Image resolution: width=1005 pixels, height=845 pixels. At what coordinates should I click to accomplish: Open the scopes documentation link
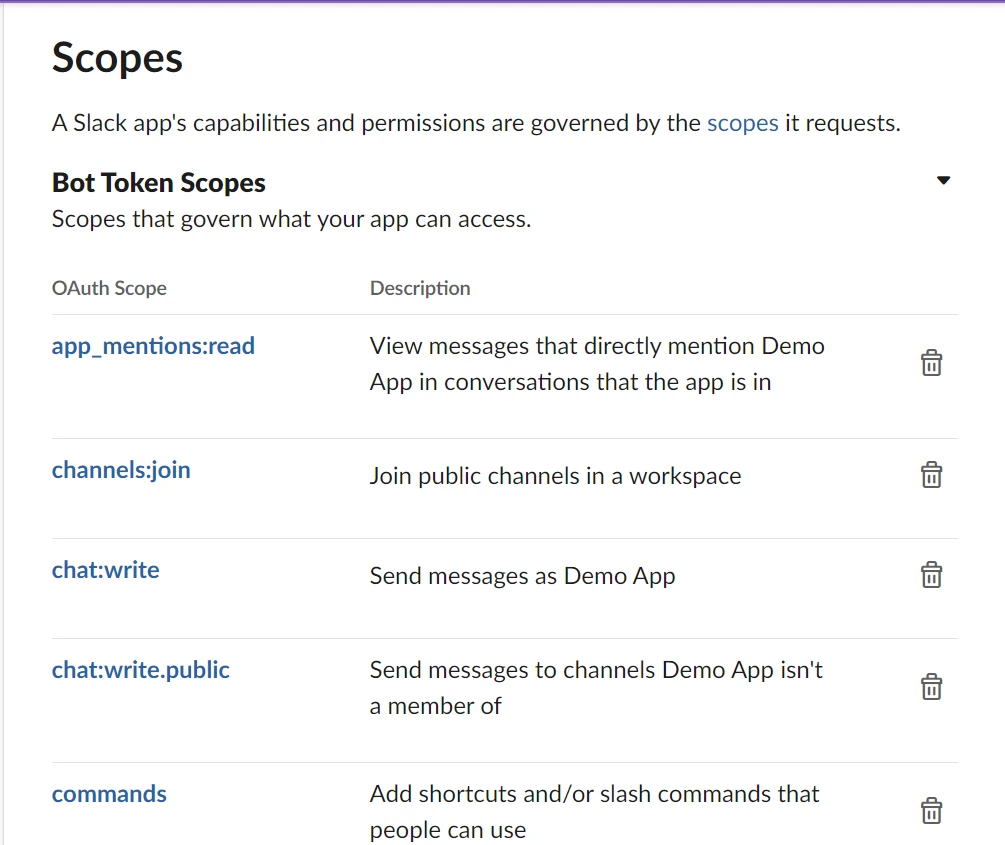tap(742, 124)
